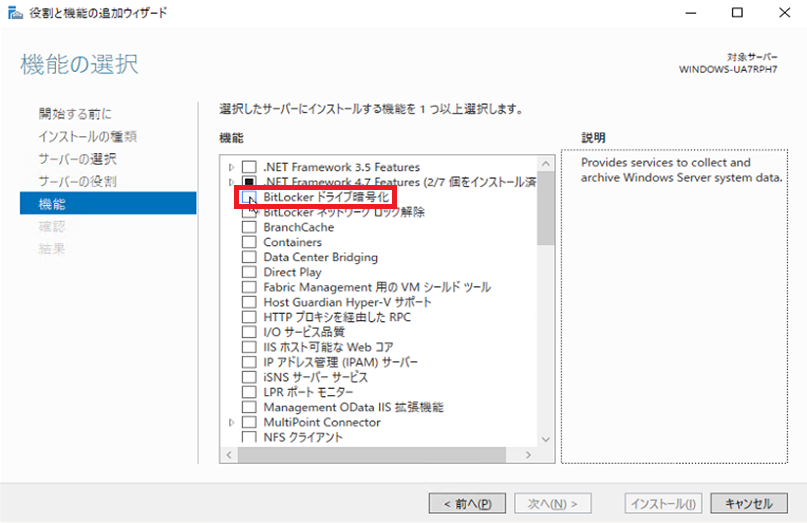This screenshot has height=523, width=807.
Task: Check the LPR ポート モニター box
Action: point(249,392)
